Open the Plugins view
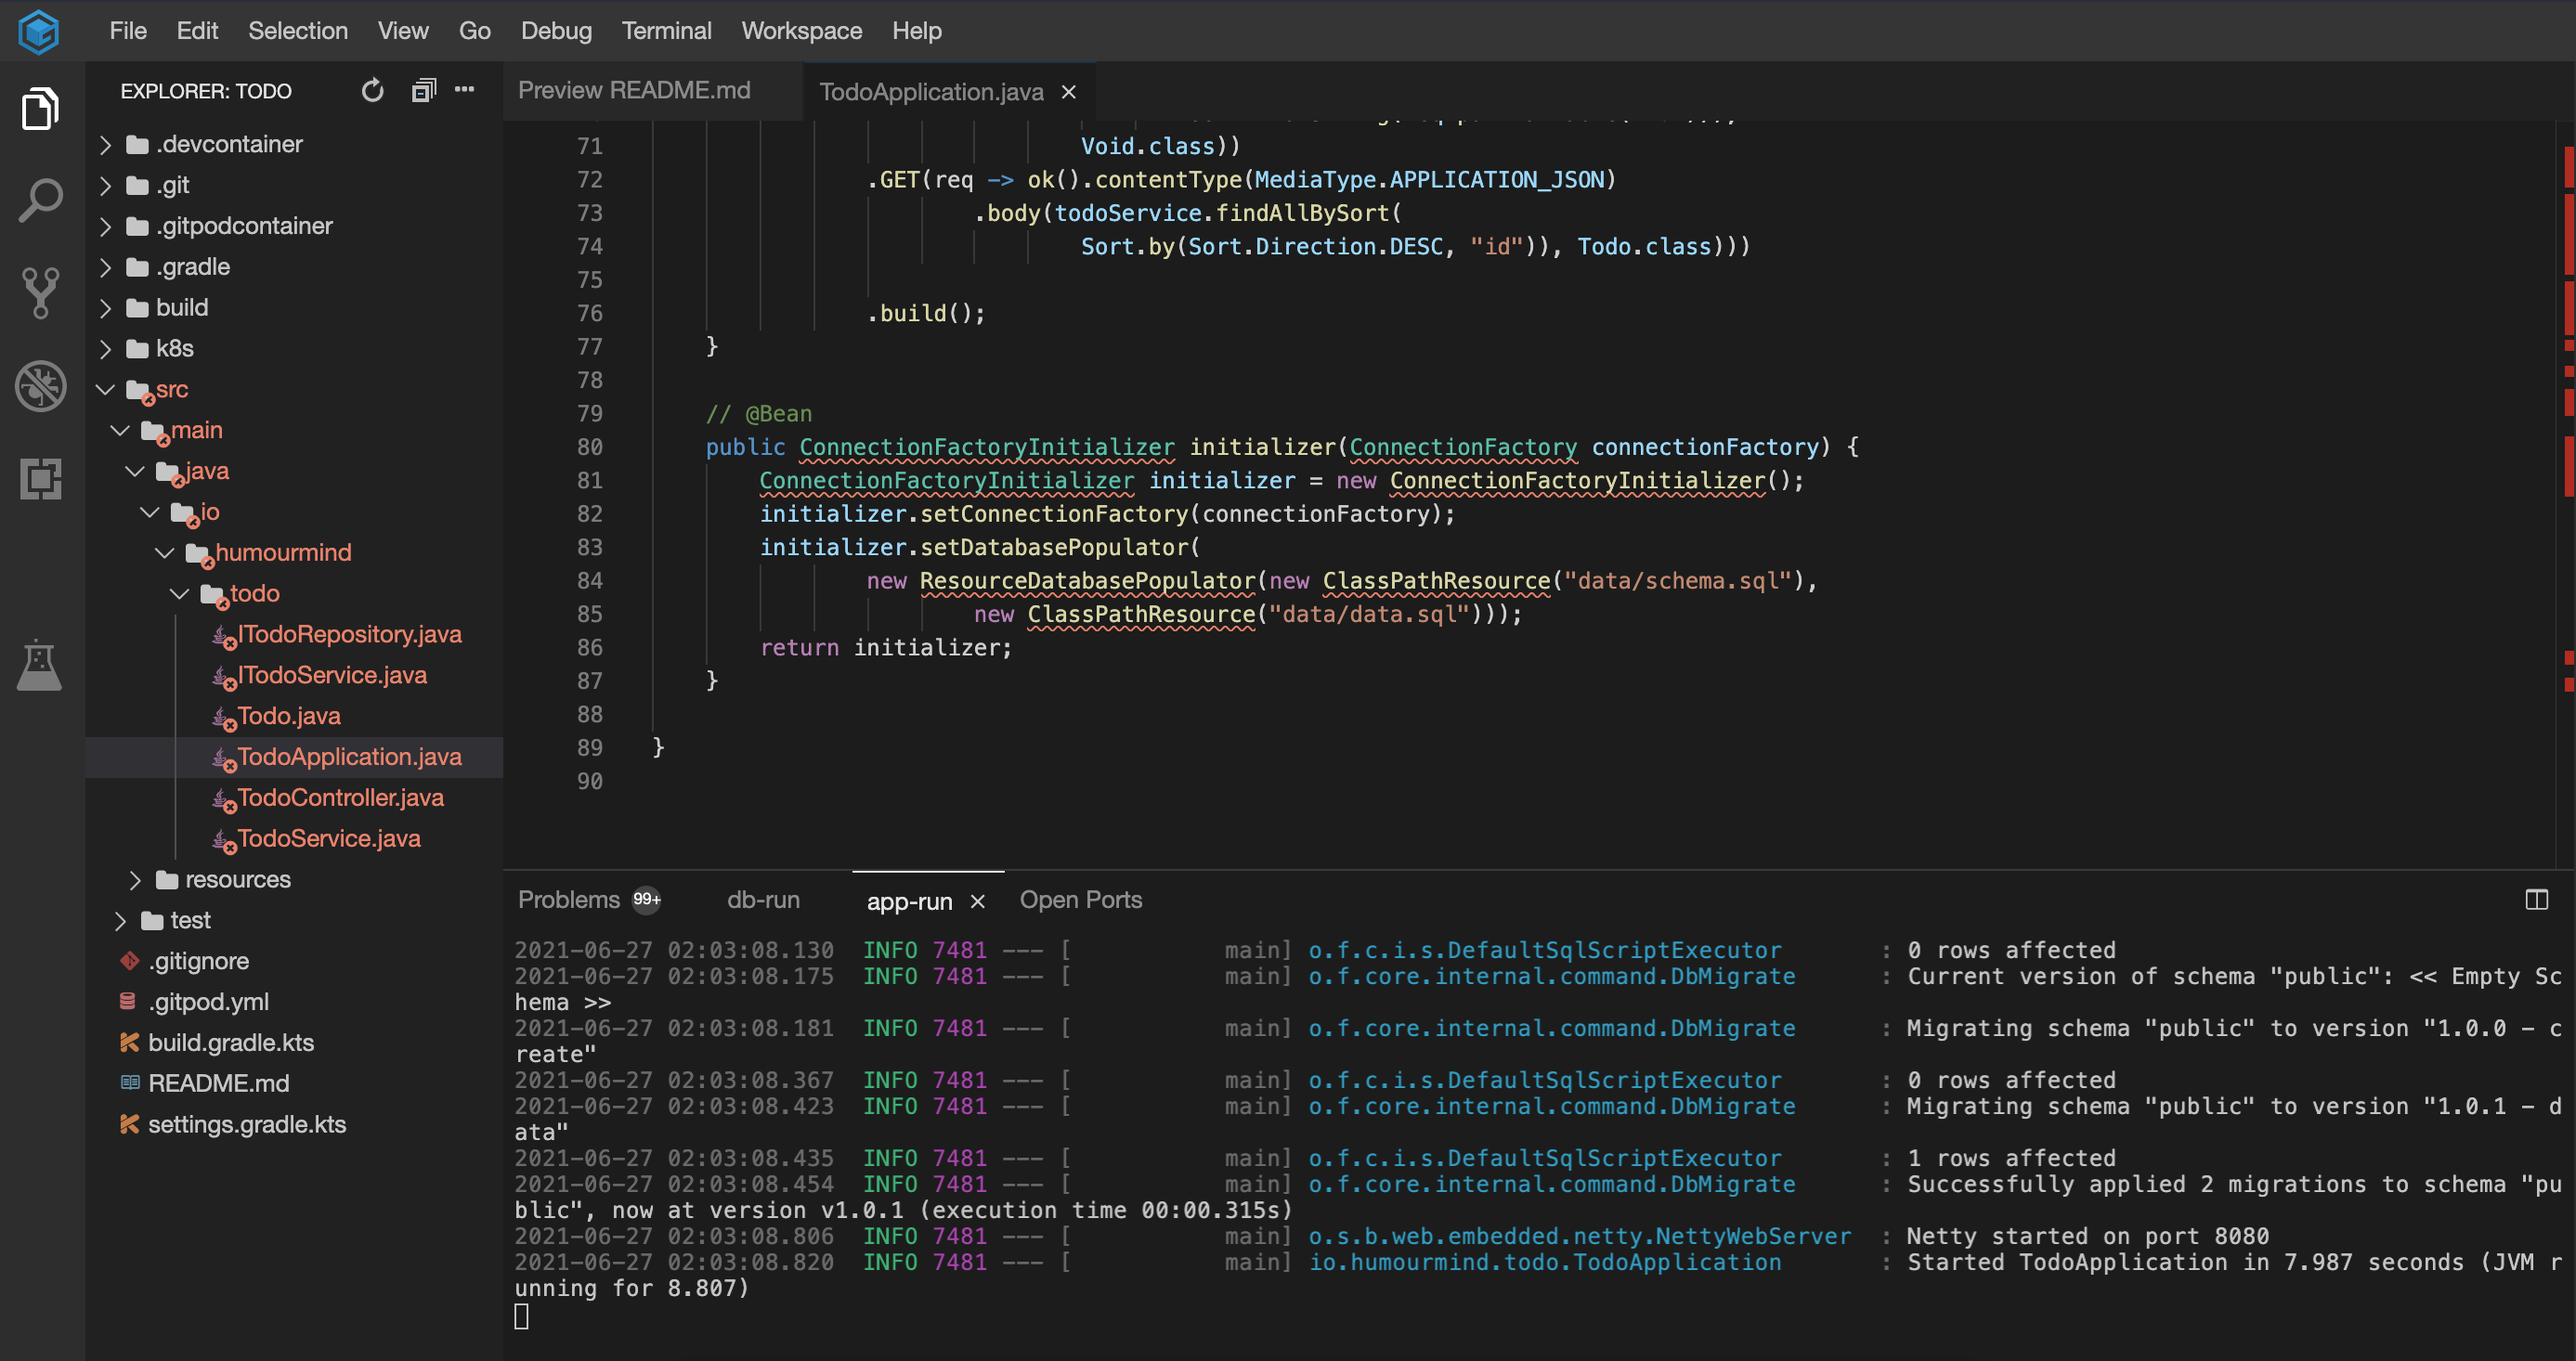The width and height of the screenshot is (2576, 1361). tap(40, 480)
